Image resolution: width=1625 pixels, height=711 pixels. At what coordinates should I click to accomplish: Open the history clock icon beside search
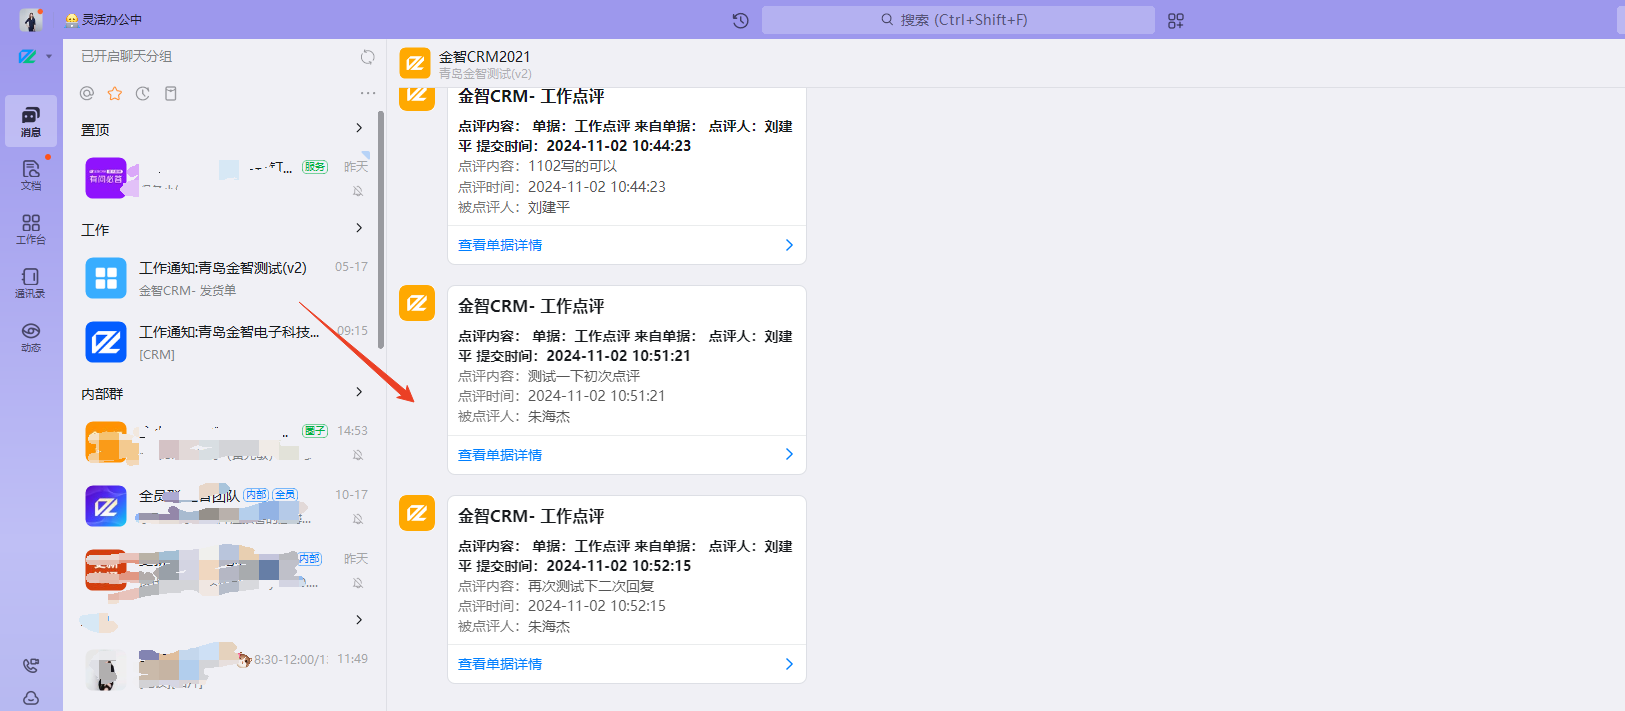click(740, 20)
